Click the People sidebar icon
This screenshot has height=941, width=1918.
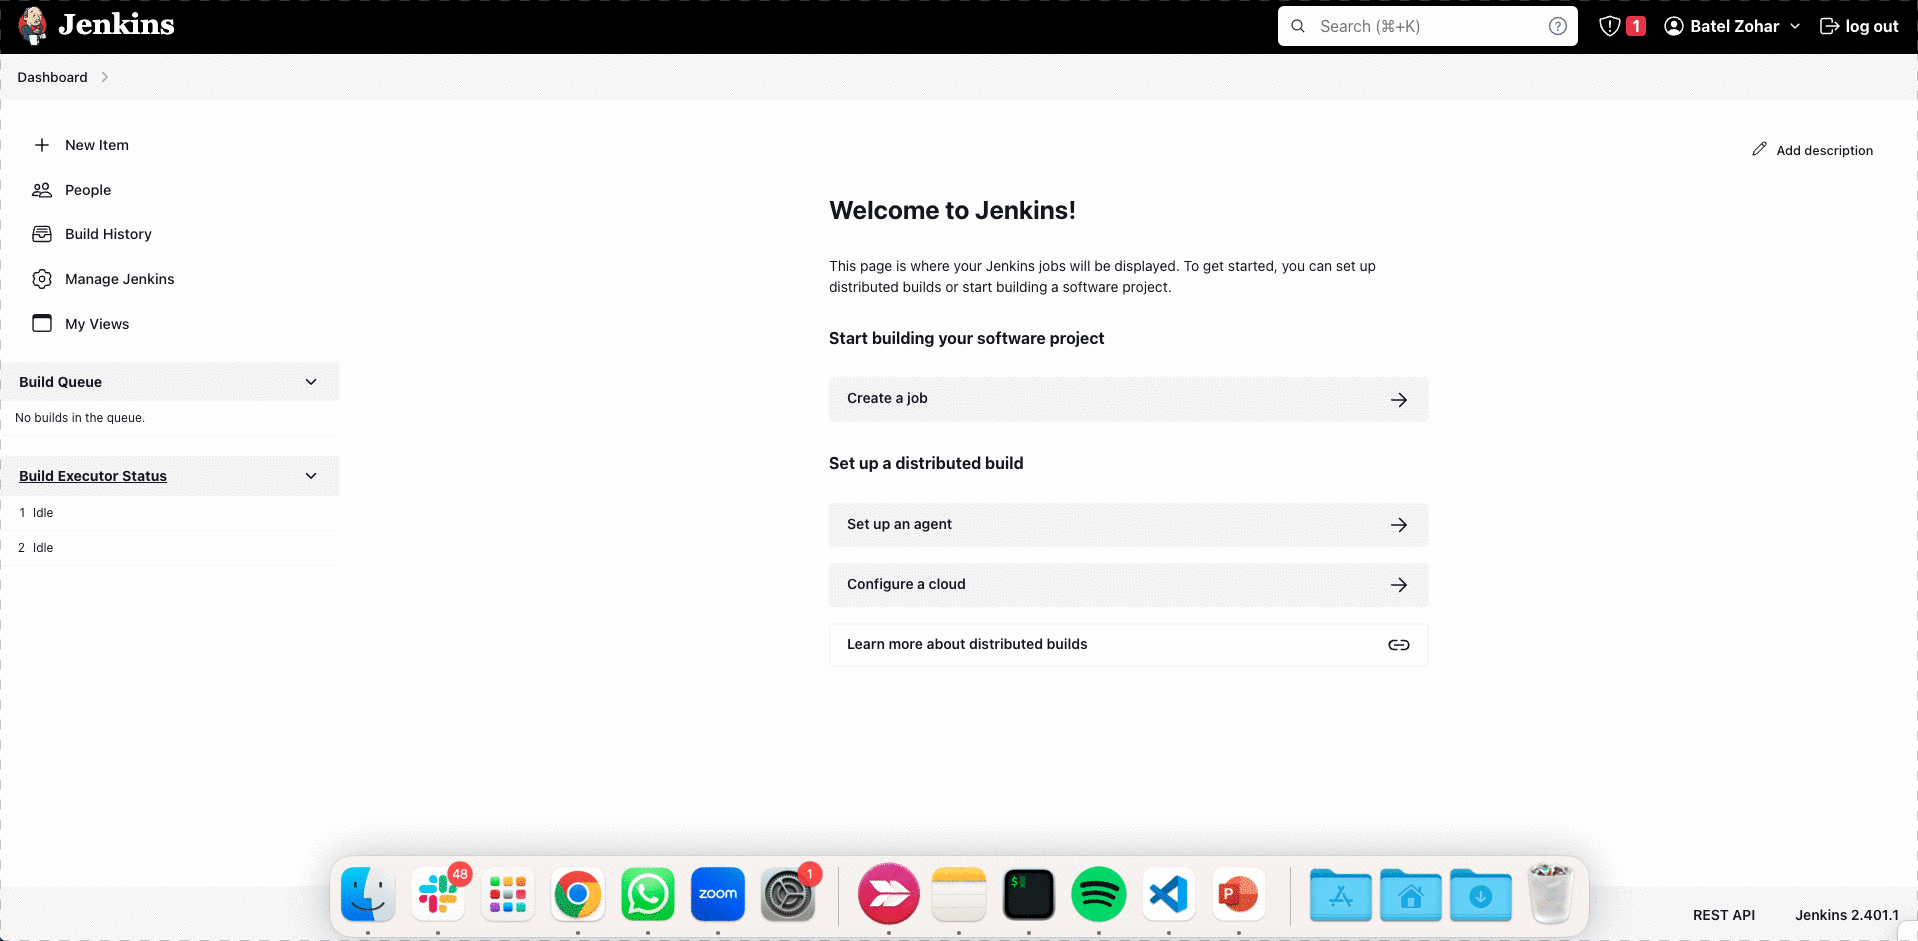pos(42,190)
